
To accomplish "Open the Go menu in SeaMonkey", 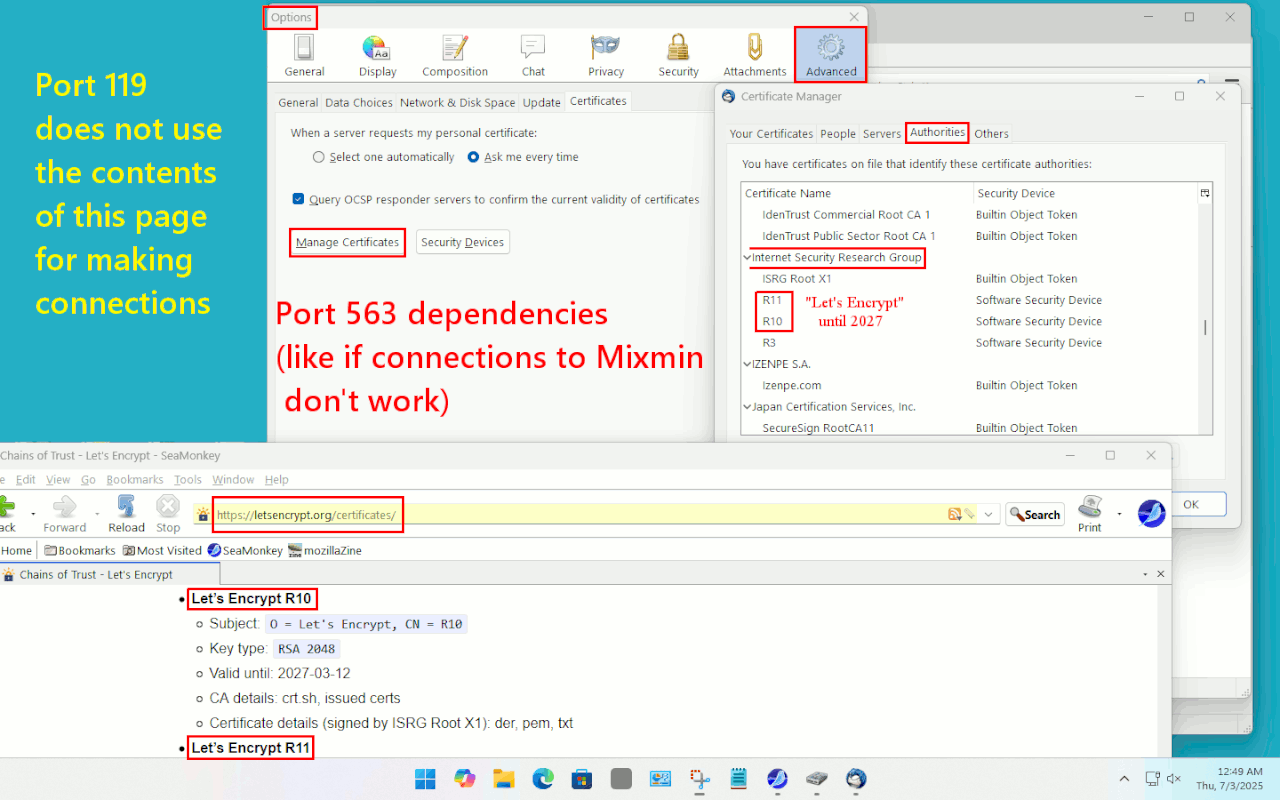I will click(88, 480).
